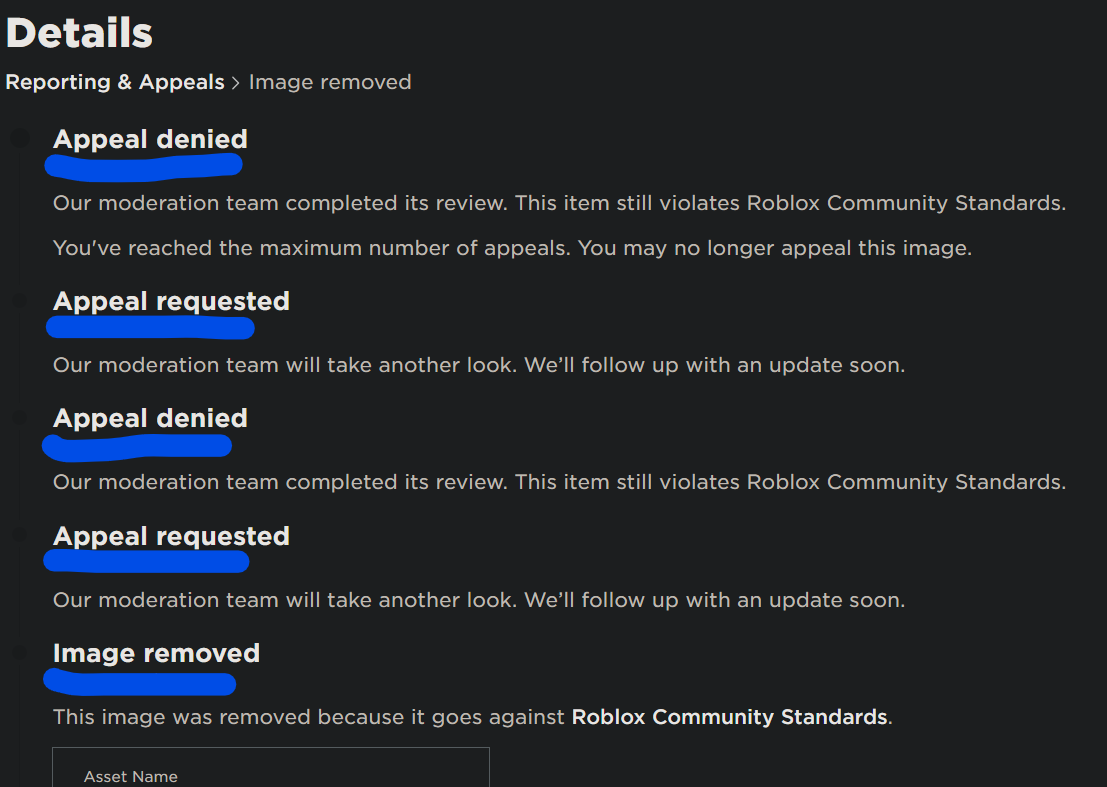The height and width of the screenshot is (787, 1107).
Task: Expand the topmost Appeal denied entry
Action: [150, 139]
